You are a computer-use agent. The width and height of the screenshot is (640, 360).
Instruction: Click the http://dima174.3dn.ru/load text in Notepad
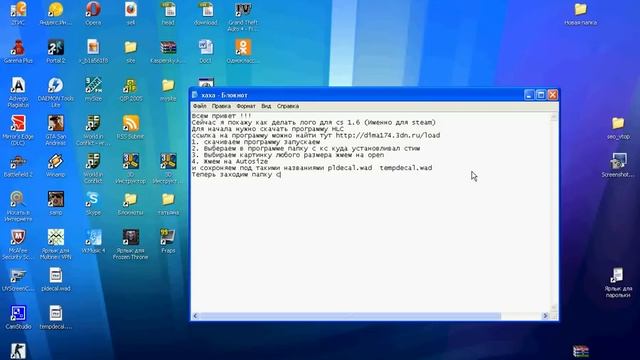click(x=388, y=136)
